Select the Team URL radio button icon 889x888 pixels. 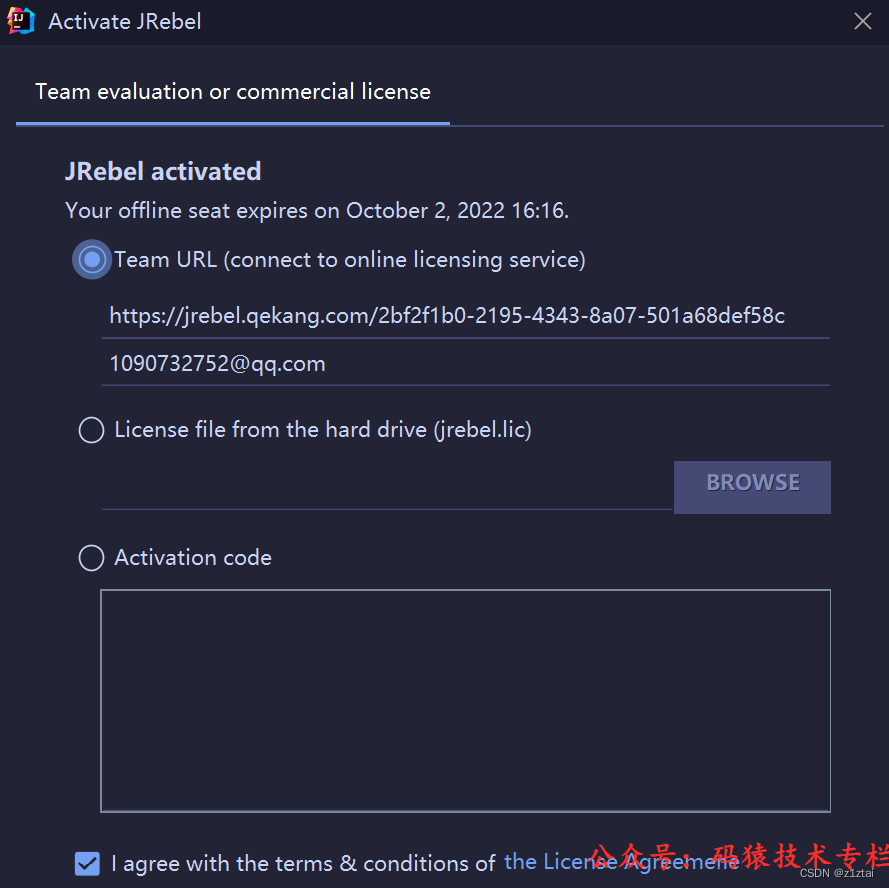pyautogui.click(x=91, y=259)
